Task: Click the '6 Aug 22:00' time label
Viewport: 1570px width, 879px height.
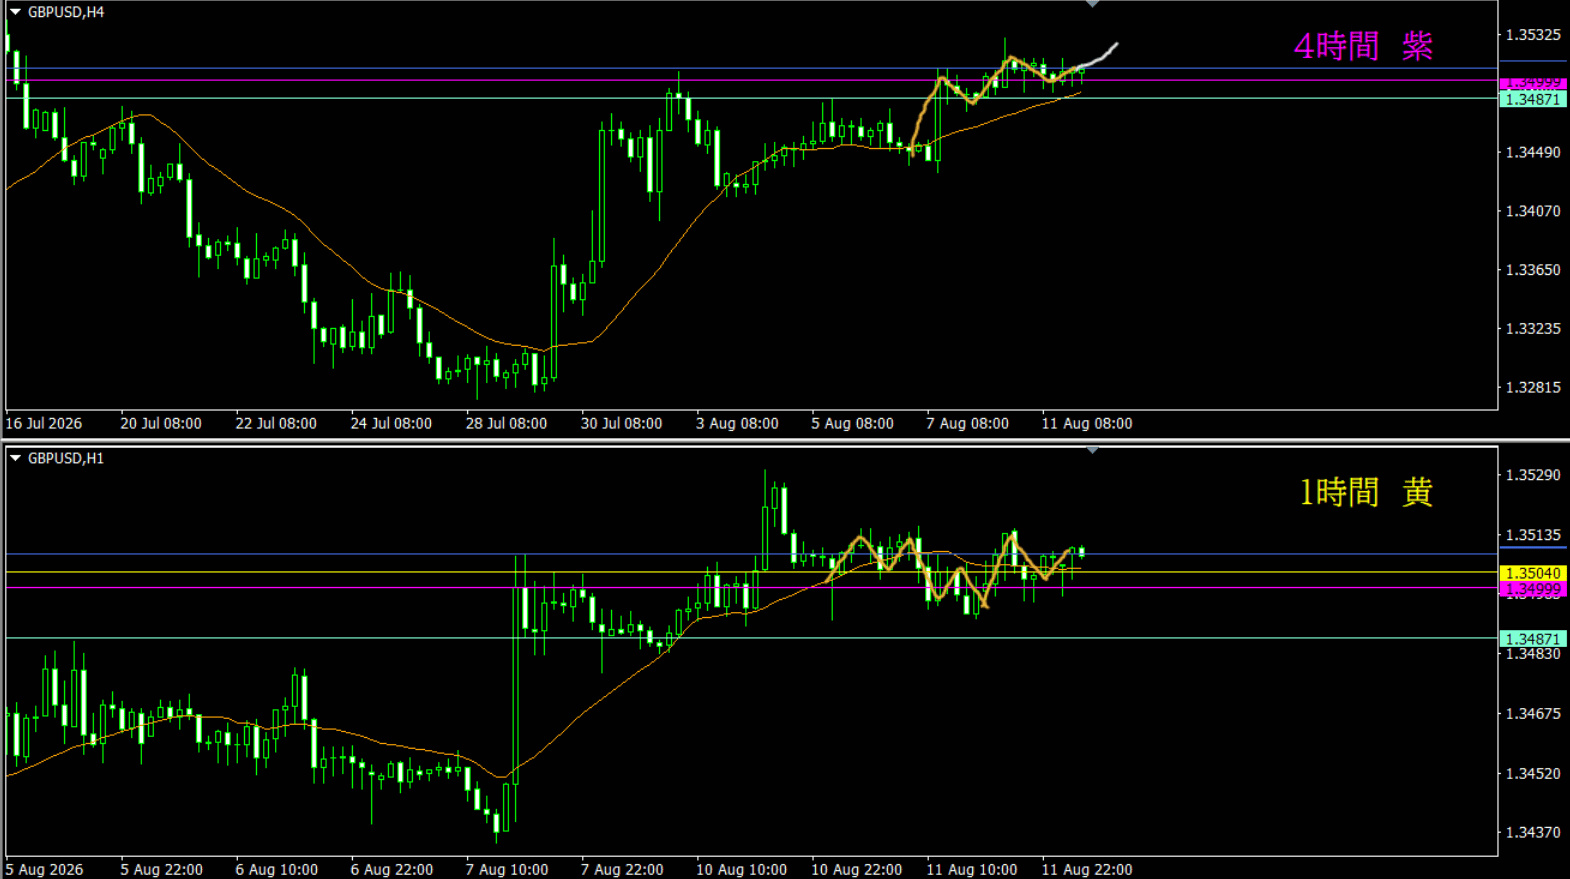Action: pos(392,869)
